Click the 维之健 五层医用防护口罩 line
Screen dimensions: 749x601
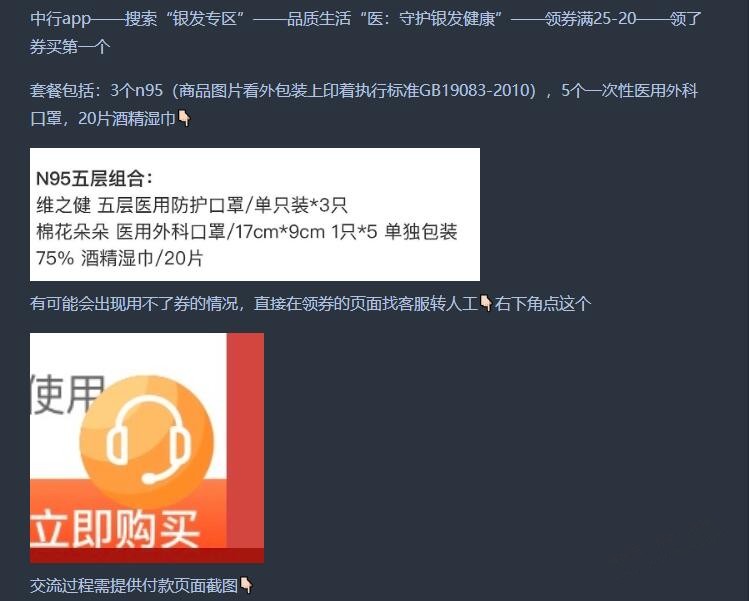pyautogui.click(x=192, y=205)
